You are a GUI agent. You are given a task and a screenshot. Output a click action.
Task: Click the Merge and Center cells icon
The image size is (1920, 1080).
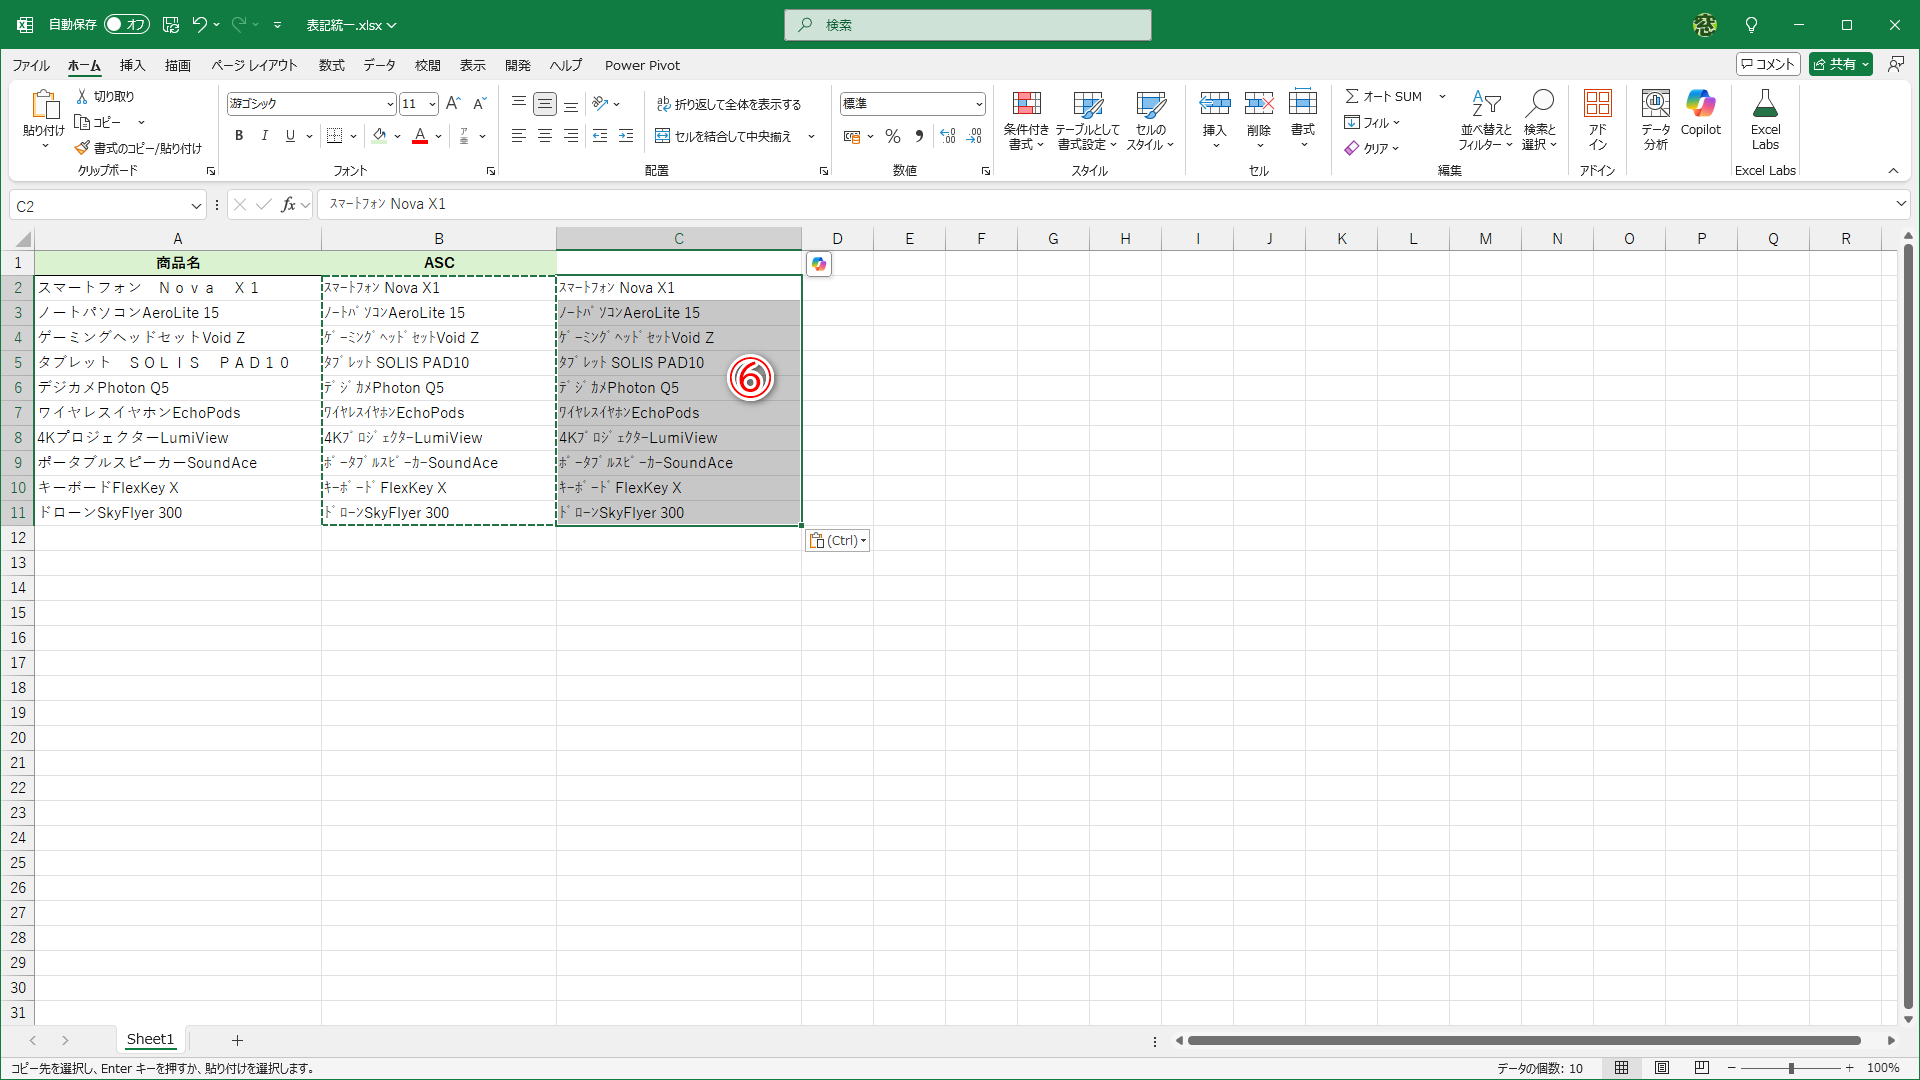click(x=662, y=136)
